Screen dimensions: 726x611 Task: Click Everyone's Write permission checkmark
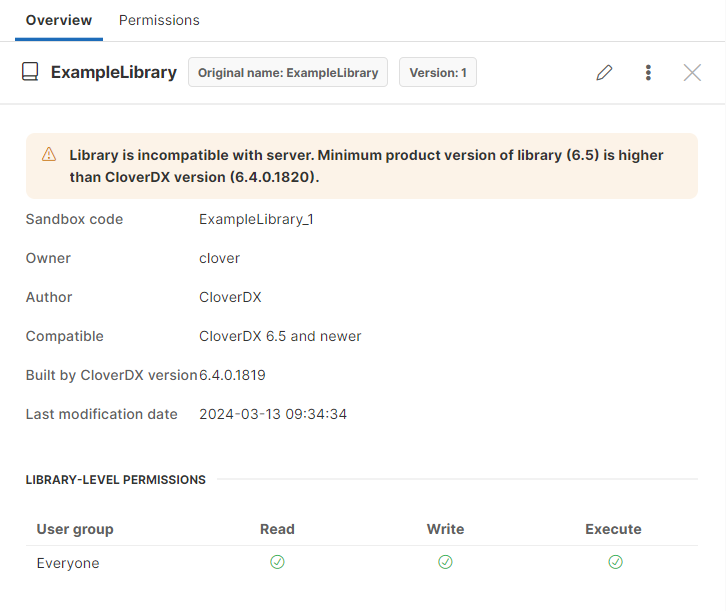point(445,562)
